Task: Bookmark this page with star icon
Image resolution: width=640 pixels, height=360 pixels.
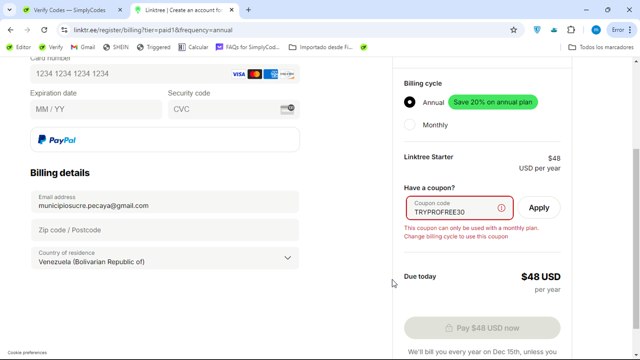Action: click(x=513, y=30)
